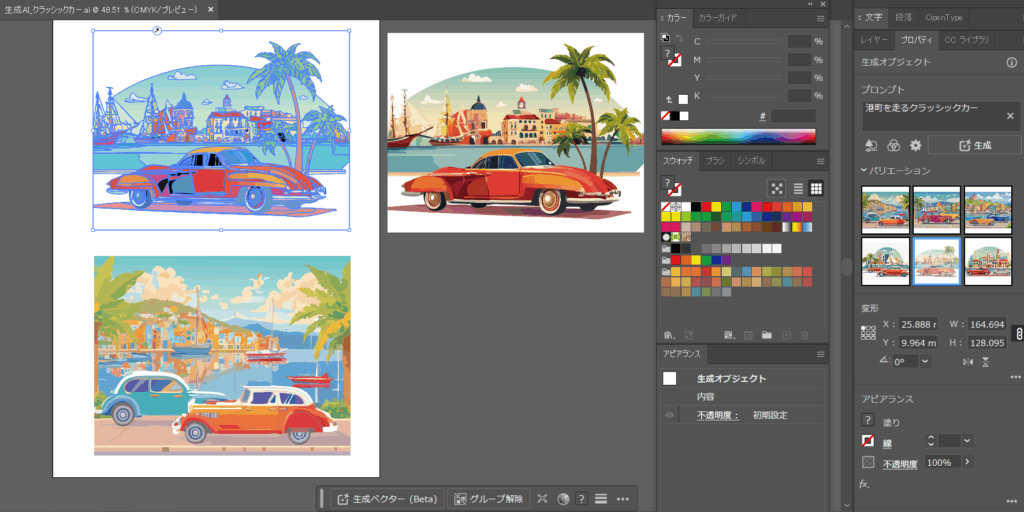The image size is (1024, 512).
Task: Toggle visibility eye for 不透明度 in Appearance panel
Action: coord(669,415)
